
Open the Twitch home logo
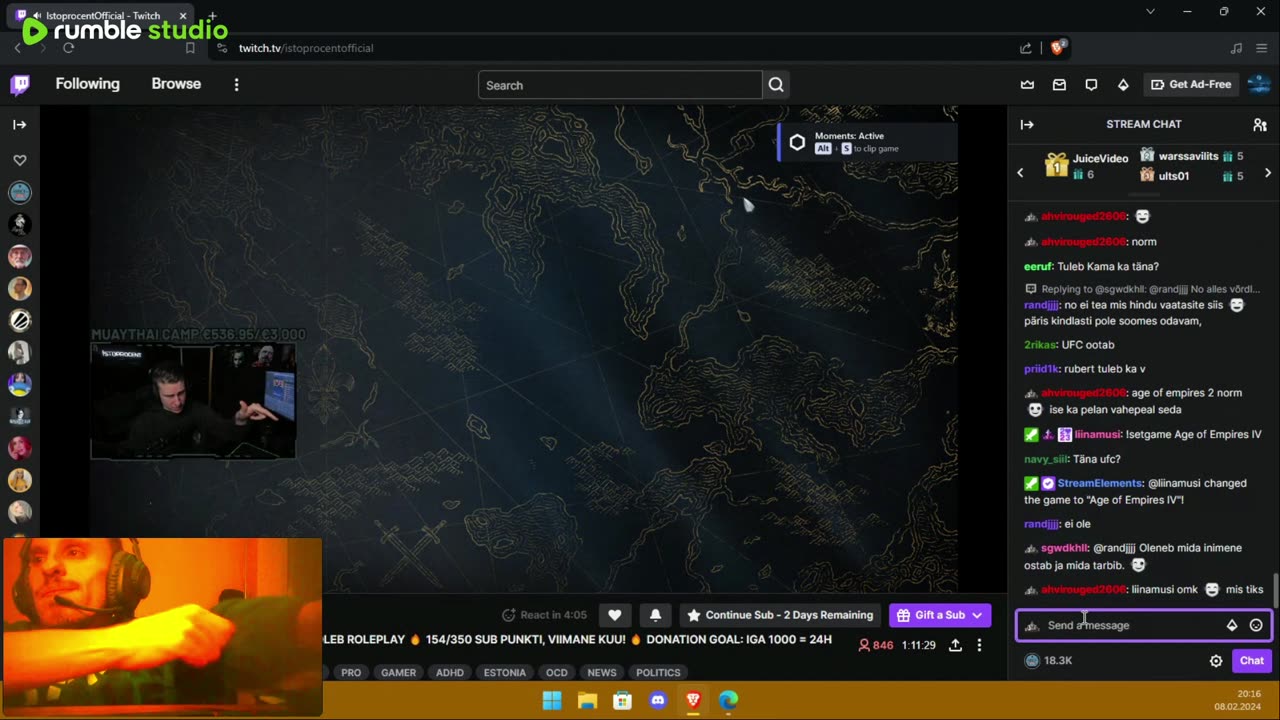click(x=20, y=85)
